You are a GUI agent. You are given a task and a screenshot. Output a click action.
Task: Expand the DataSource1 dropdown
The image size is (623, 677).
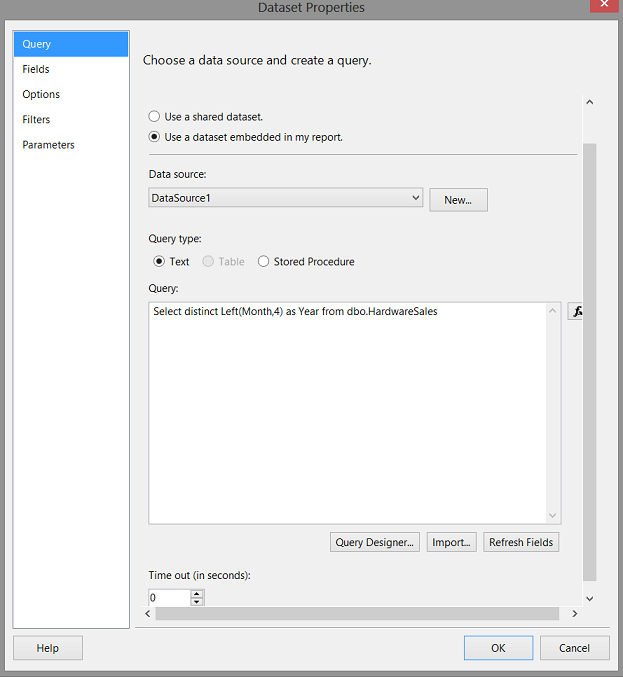pos(285,198)
